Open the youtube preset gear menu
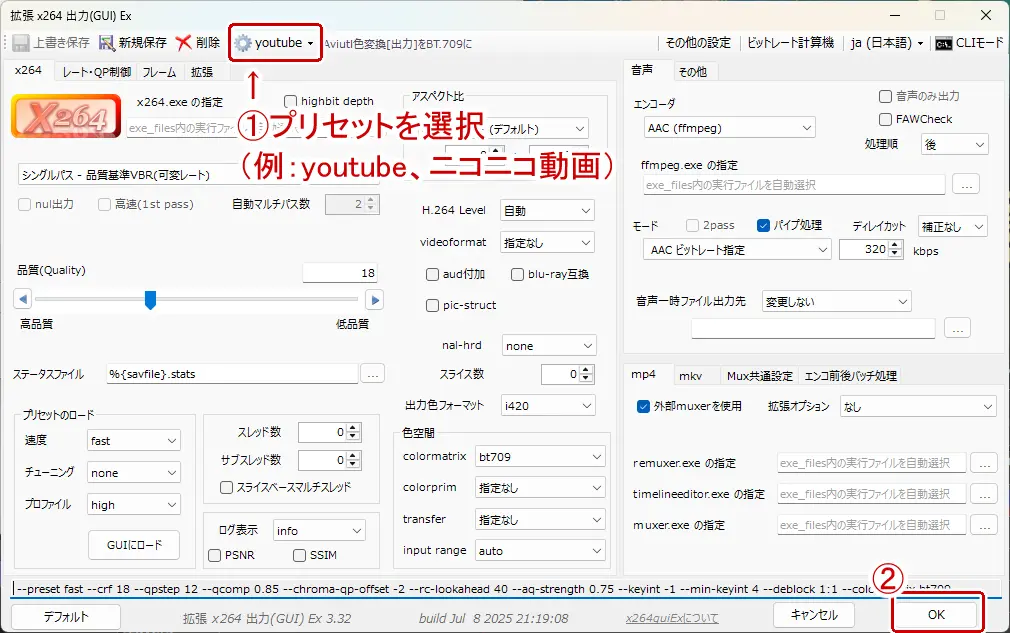The width and height of the screenshot is (1010, 633). [x=275, y=43]
